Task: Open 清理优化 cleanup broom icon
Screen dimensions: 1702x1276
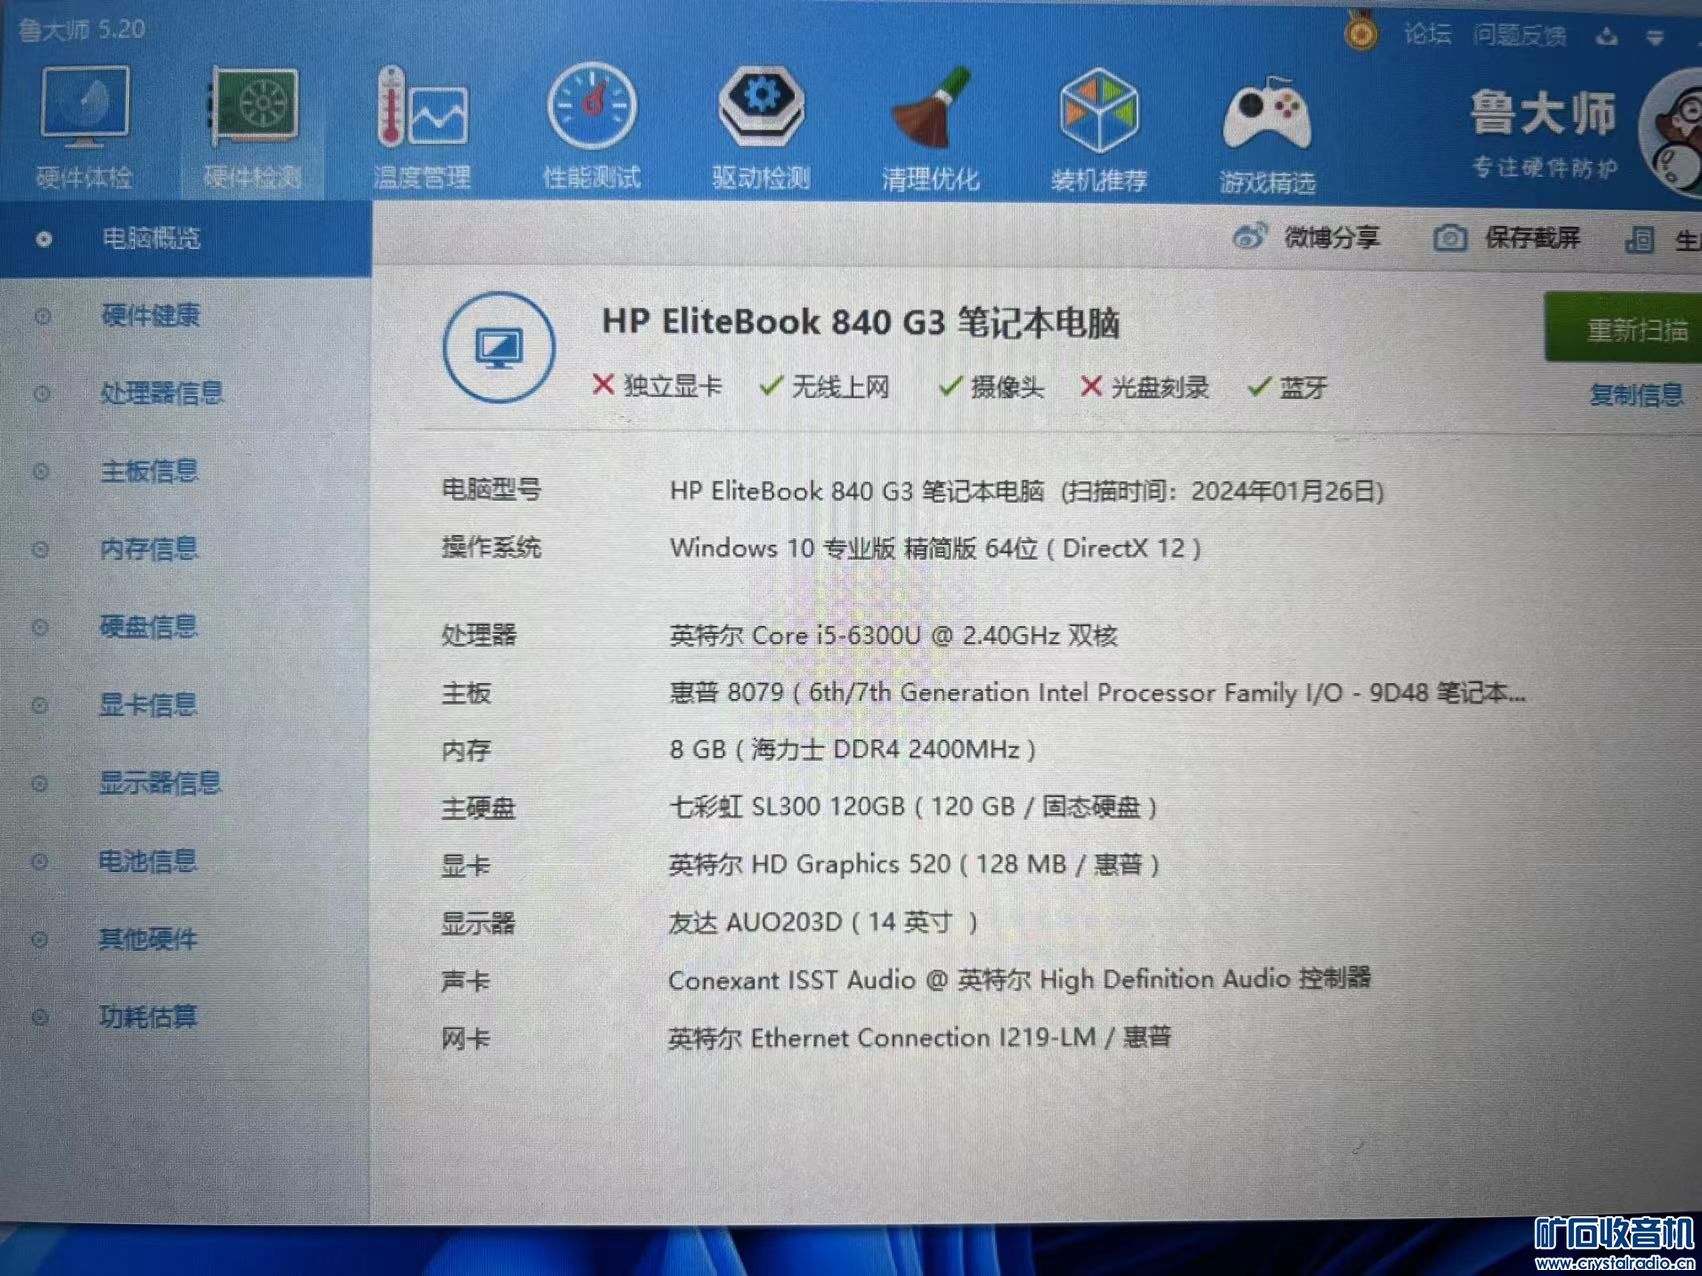Action: (x=930, y=107)
